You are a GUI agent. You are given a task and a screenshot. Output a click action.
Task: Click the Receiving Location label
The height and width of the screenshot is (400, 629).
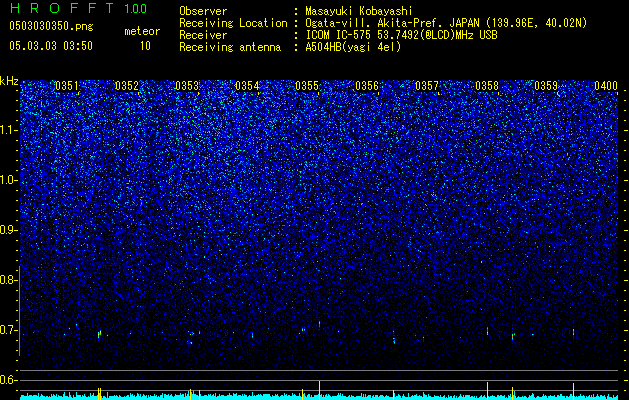(x=233, y=24)
